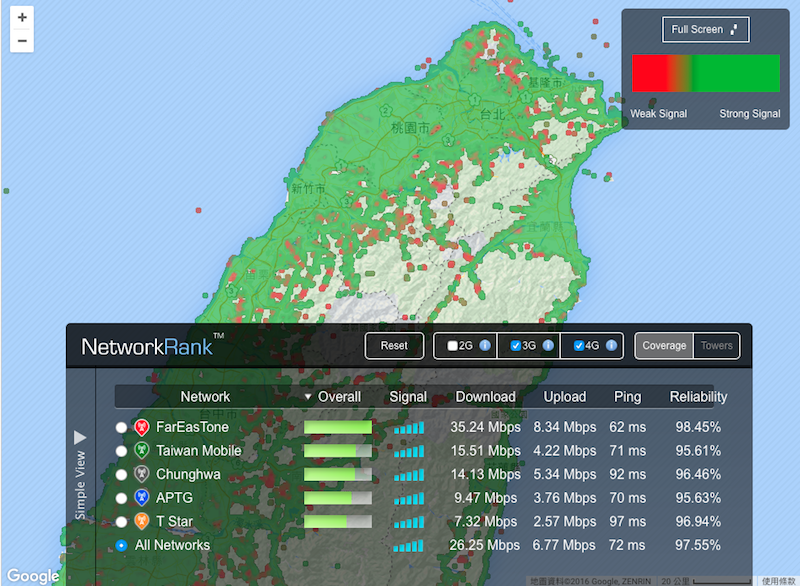Open the terms of use link 使用條款

[x=778, y=581]
